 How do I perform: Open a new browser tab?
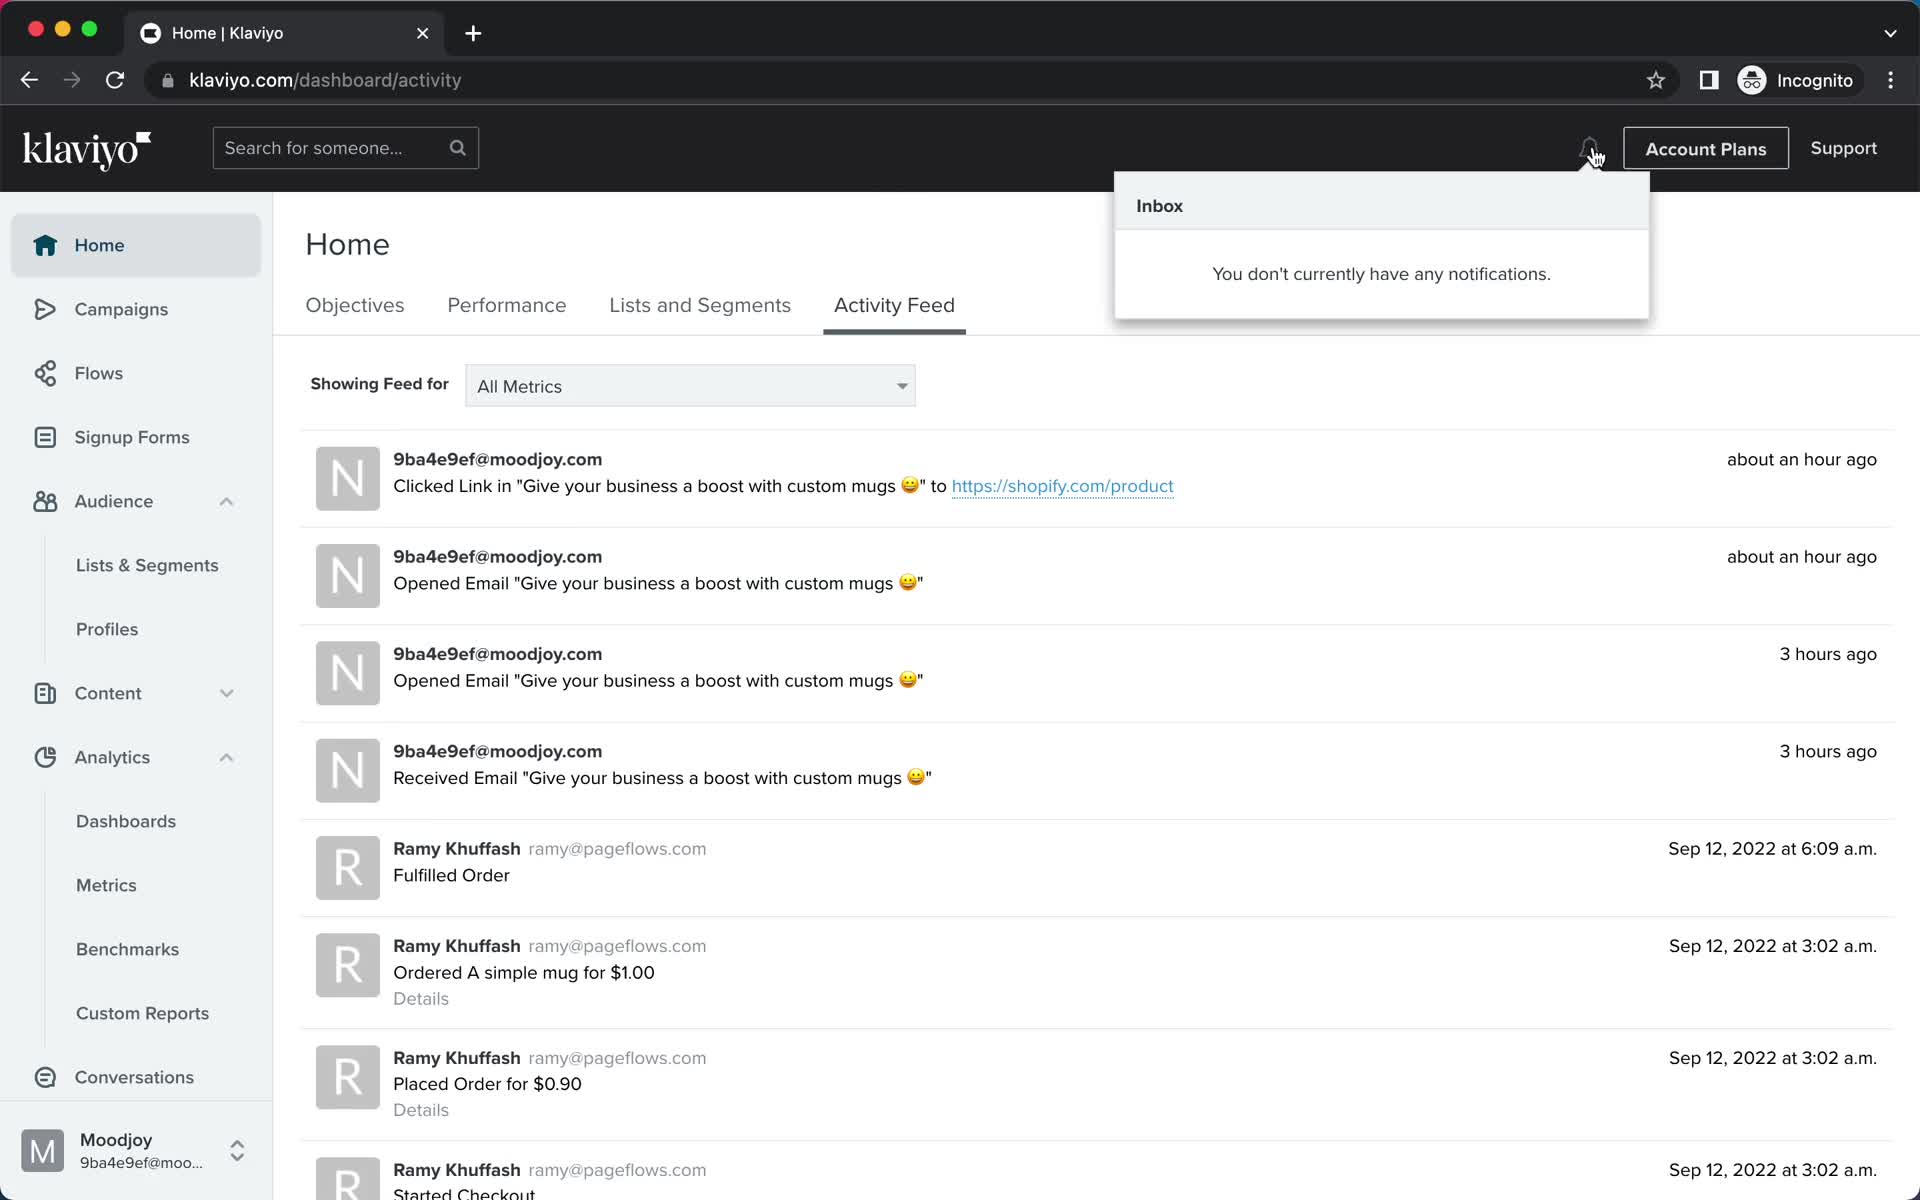click(x=473, y=33)
